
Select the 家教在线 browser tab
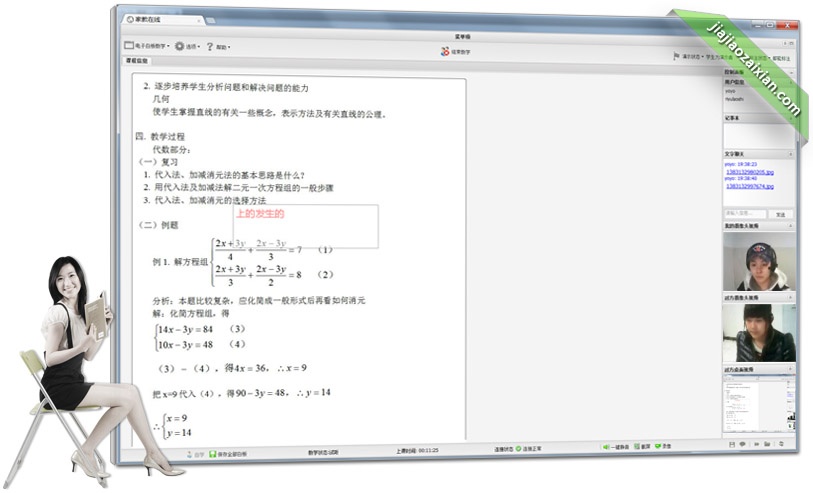tap(162, 20)
